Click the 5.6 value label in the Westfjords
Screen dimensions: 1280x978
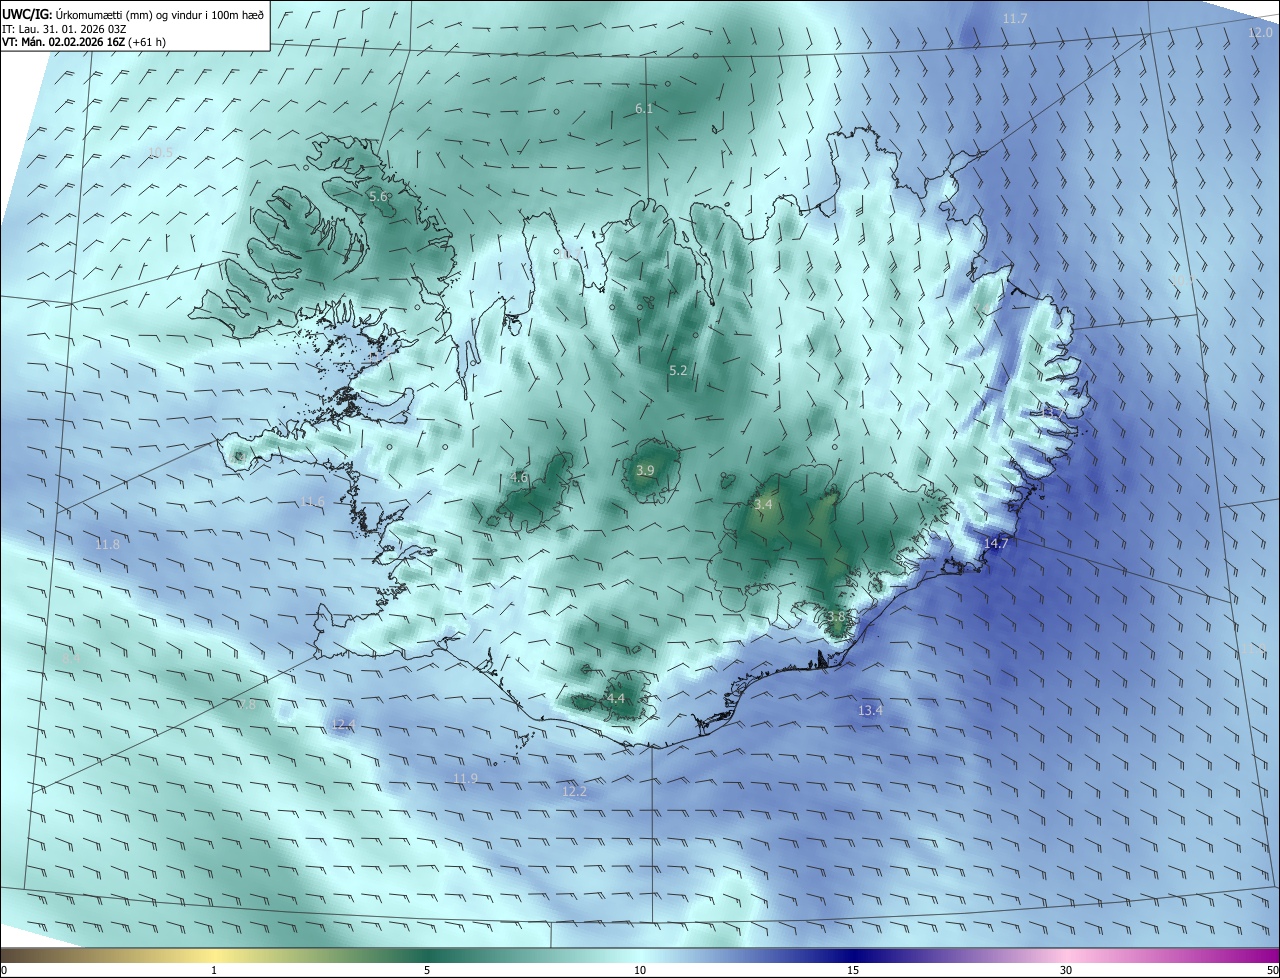378,197
